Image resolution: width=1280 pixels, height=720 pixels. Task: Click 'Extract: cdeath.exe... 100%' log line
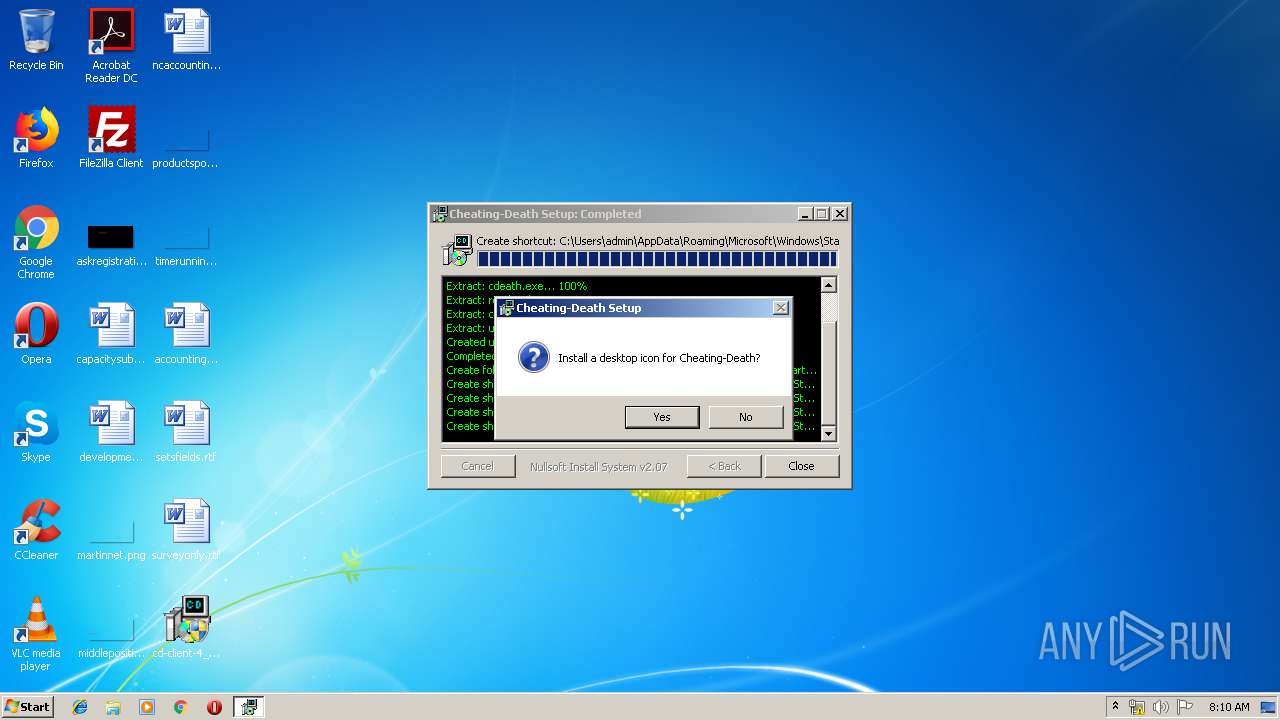tap(517, 286)
